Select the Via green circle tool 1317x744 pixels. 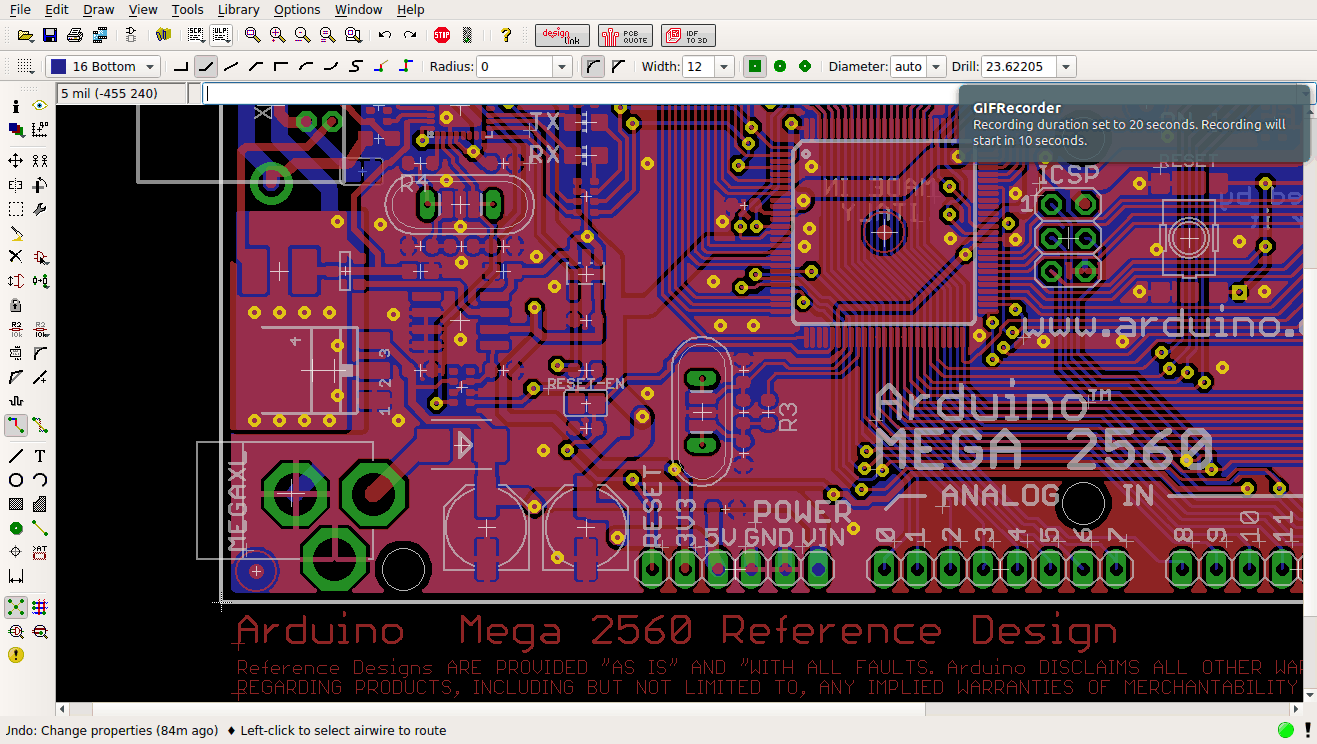point(16,528)
